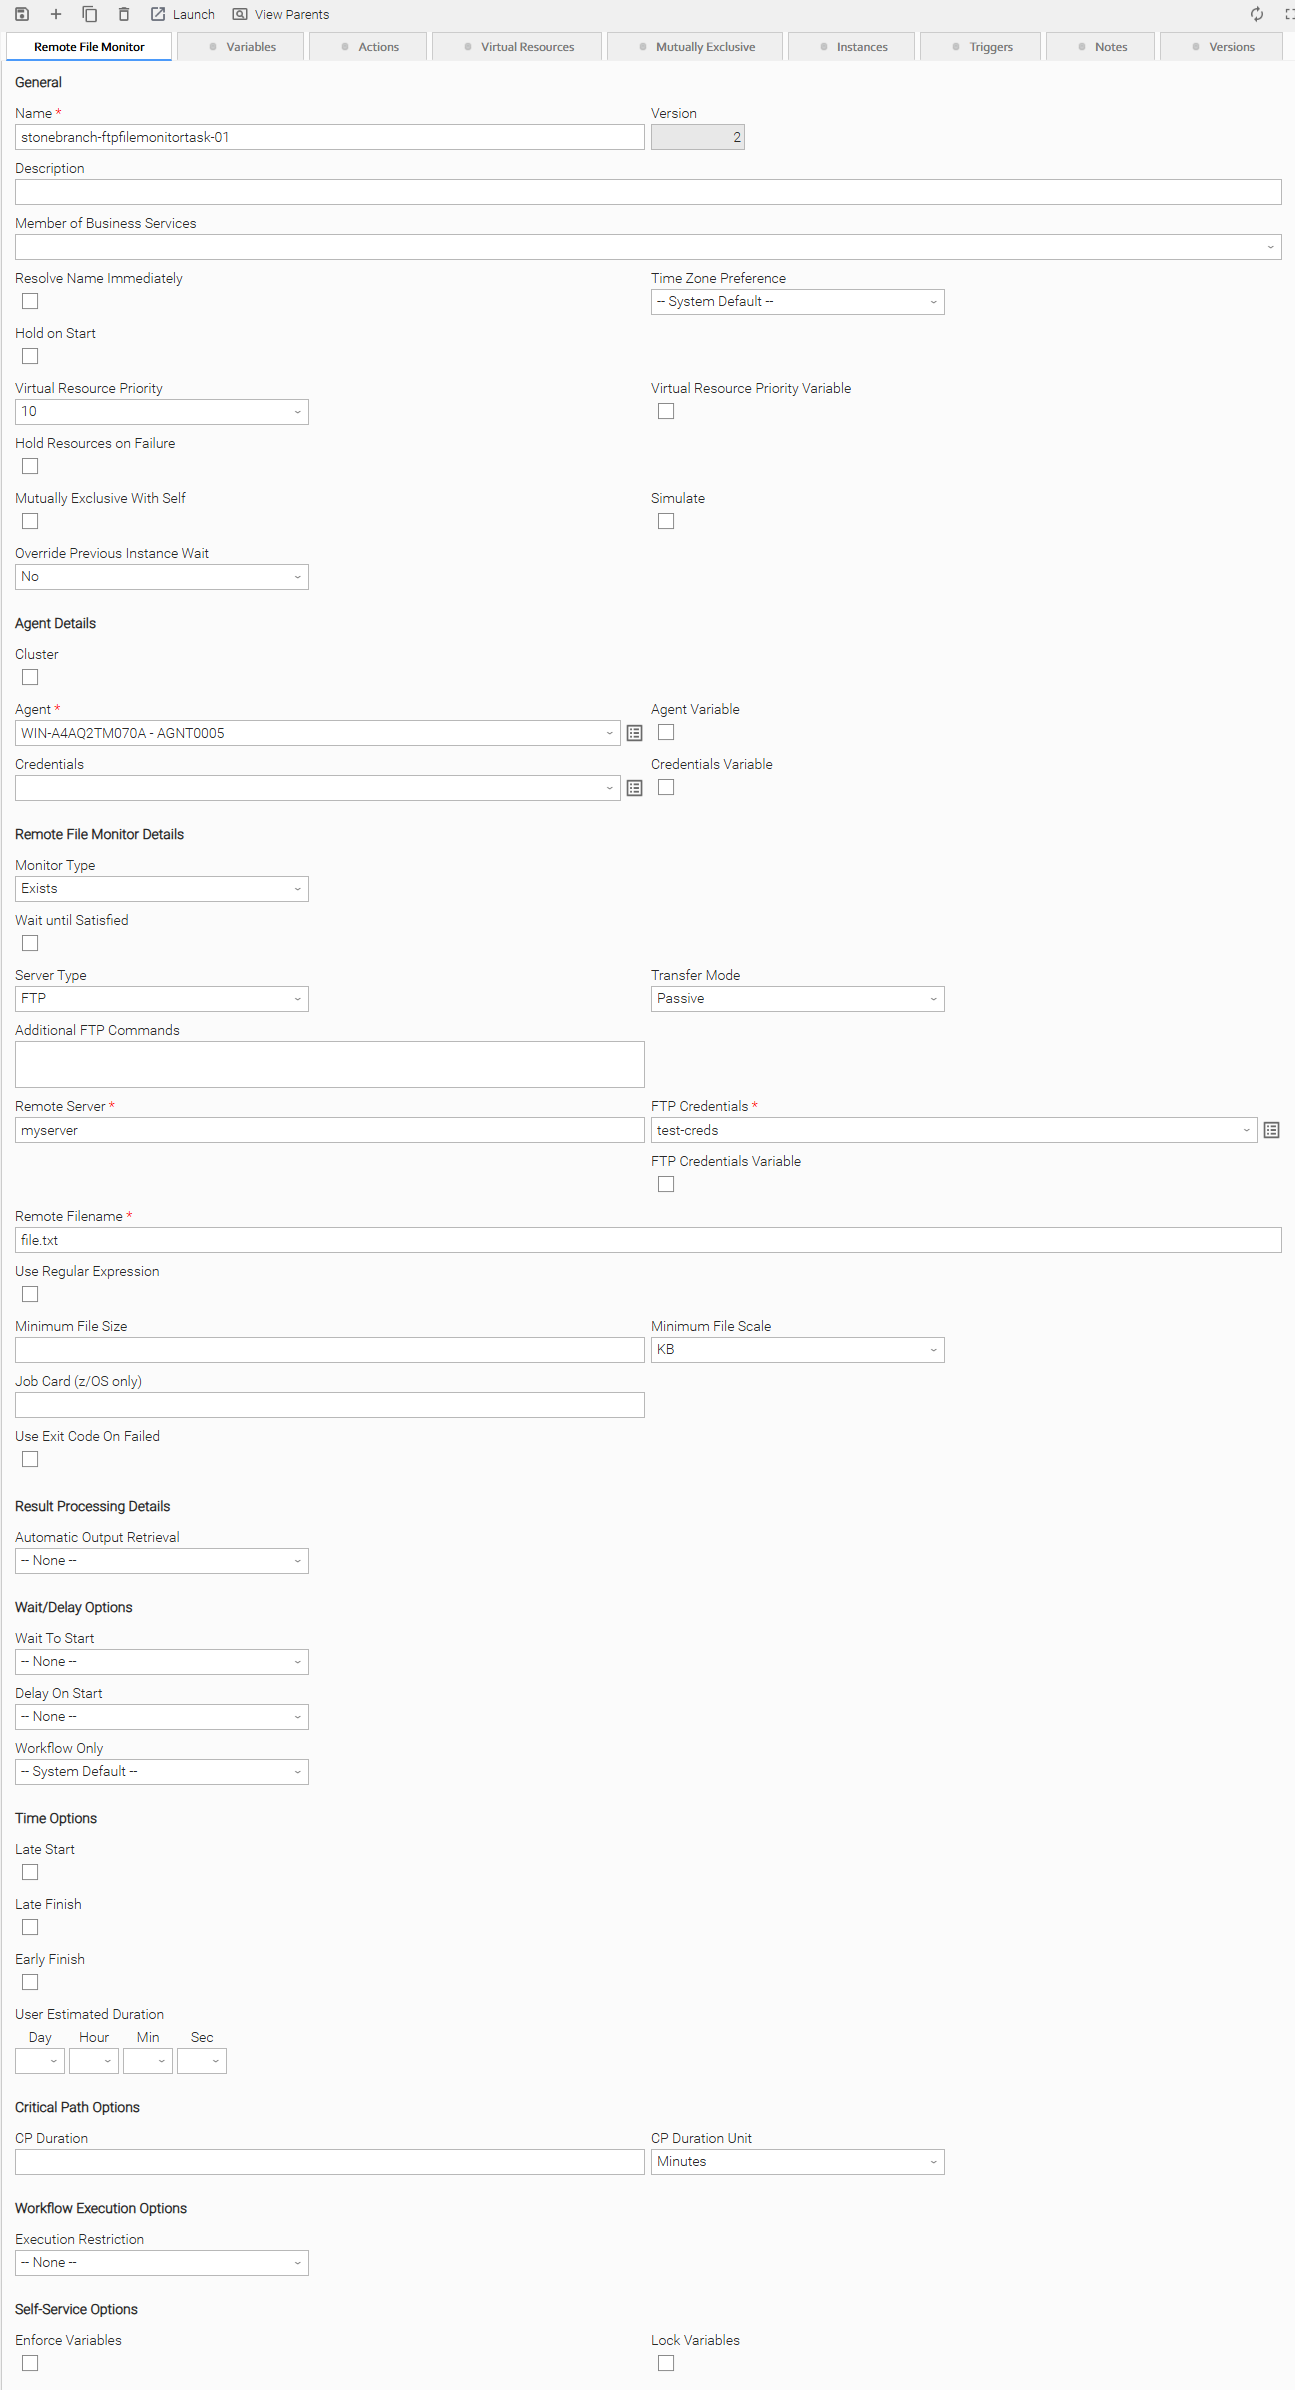
Task: Toggle the Use Regular Expression checkbox
Action: tap(30, 1294)
